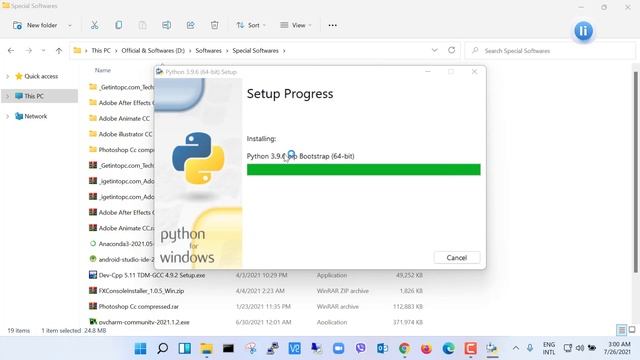
Task: Click the blue pause recording button
Action: [x=583, y=31]
